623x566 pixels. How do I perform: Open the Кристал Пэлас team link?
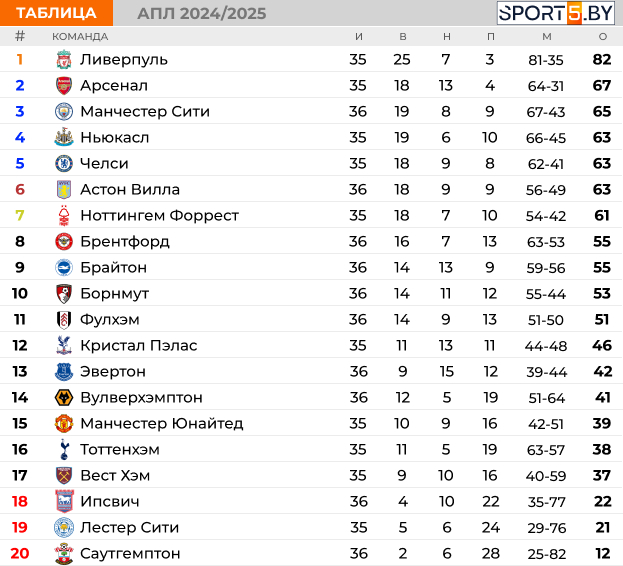[138, 346]
